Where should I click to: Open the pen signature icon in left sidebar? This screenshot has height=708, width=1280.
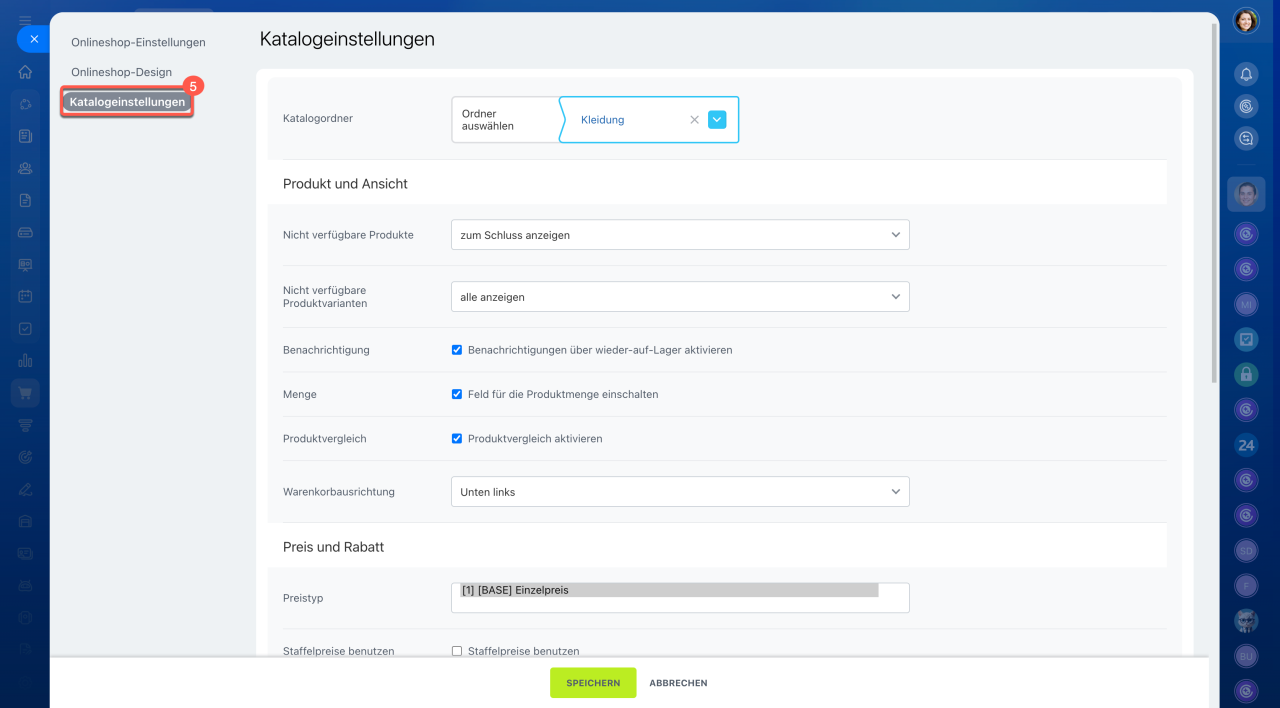25,489
